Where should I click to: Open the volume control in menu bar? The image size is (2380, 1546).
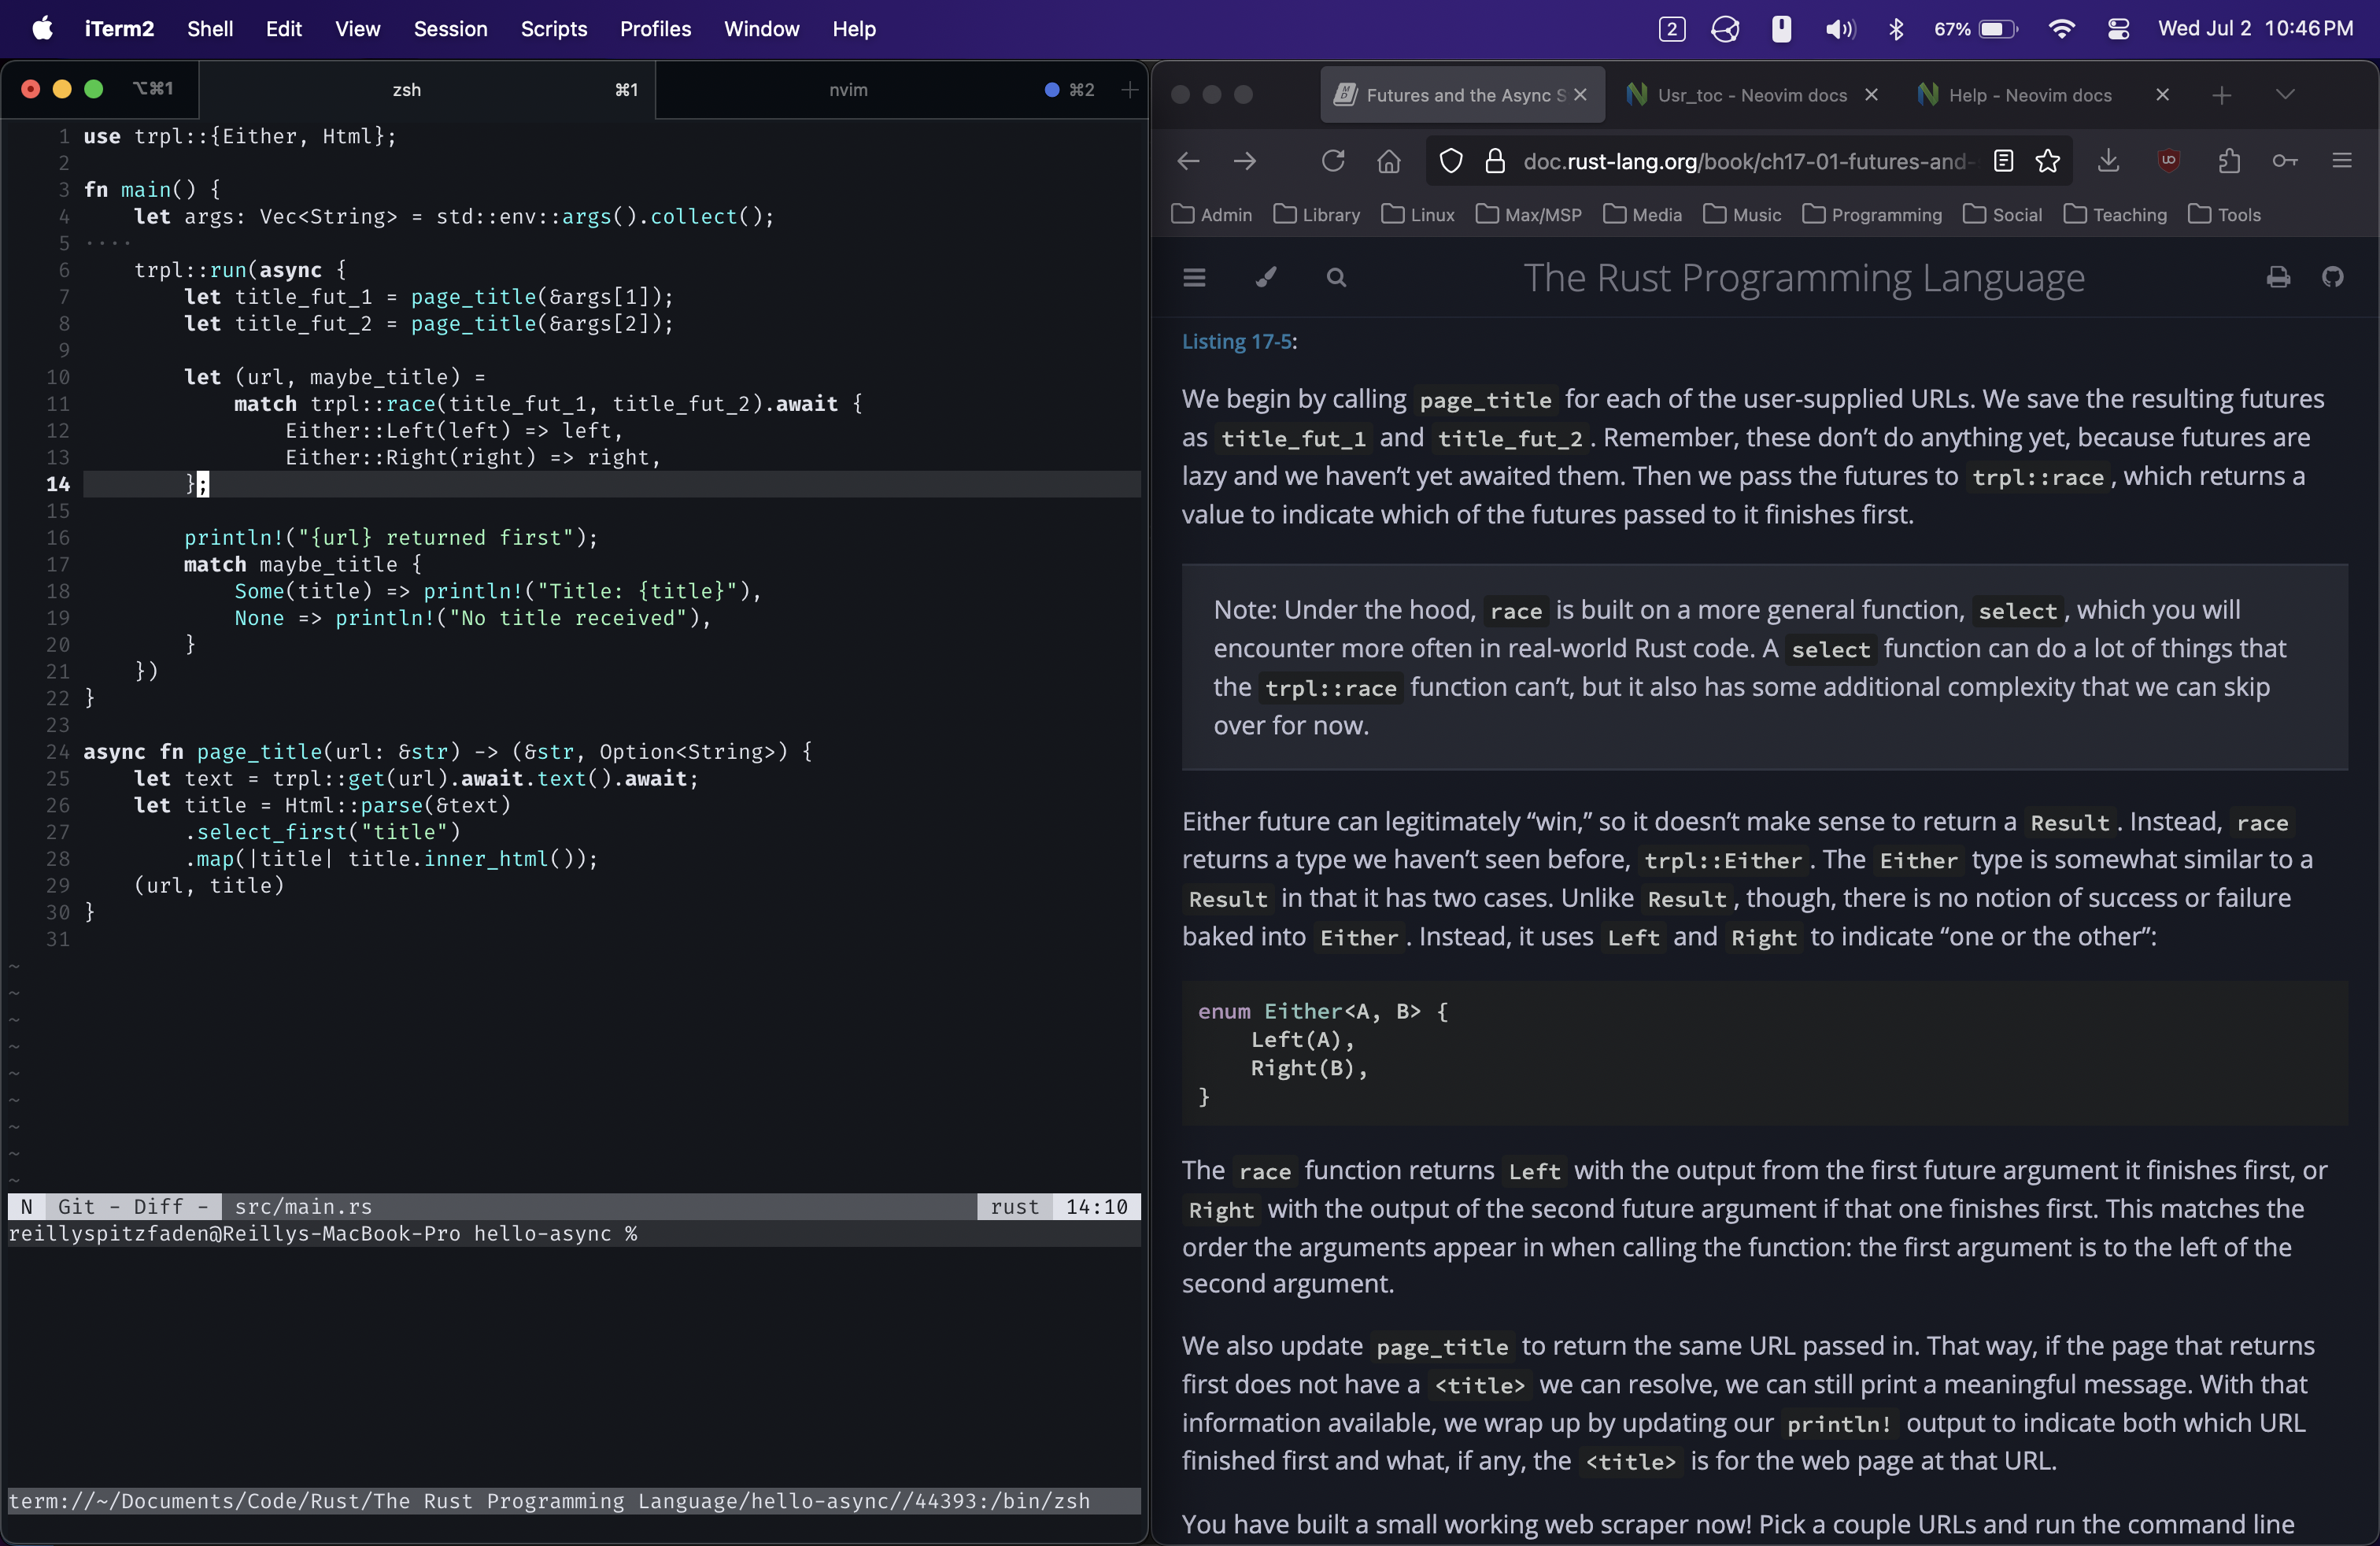1840,29
